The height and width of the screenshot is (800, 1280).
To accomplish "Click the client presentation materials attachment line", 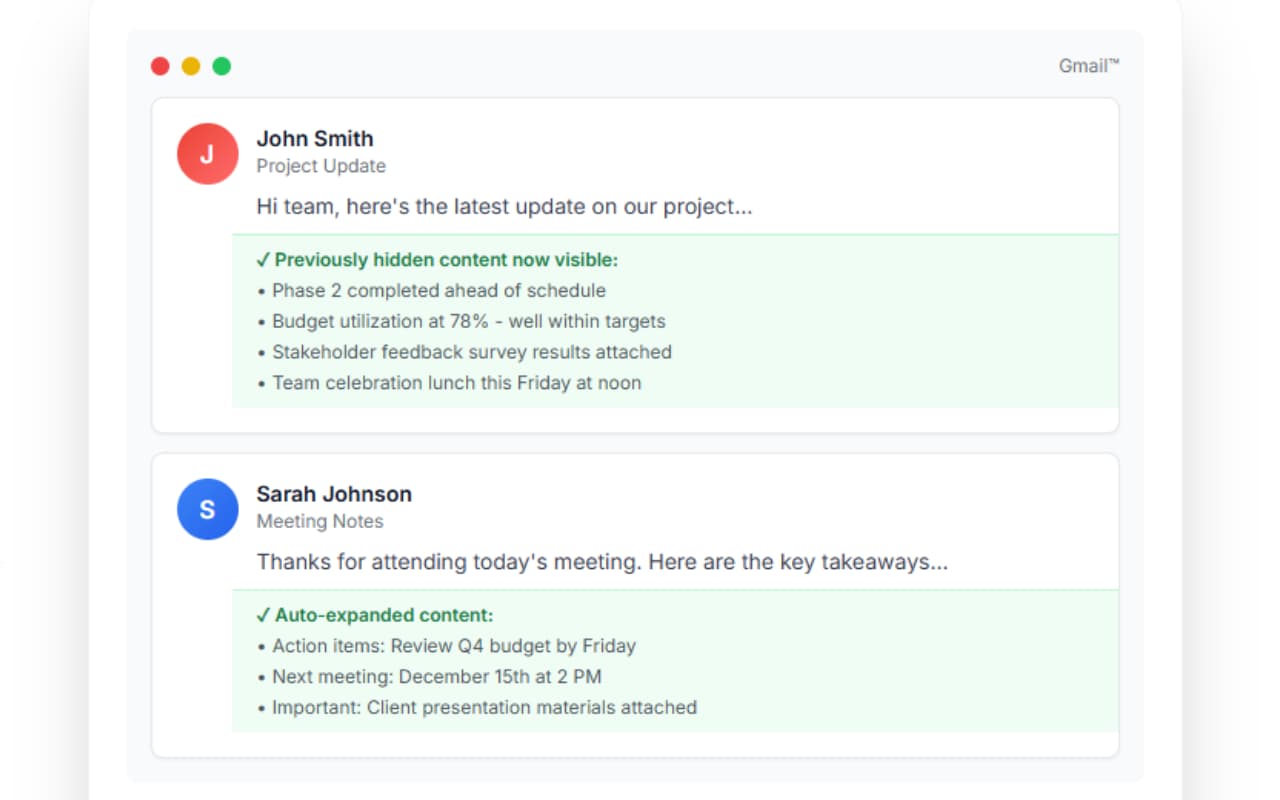I will 483,707.
